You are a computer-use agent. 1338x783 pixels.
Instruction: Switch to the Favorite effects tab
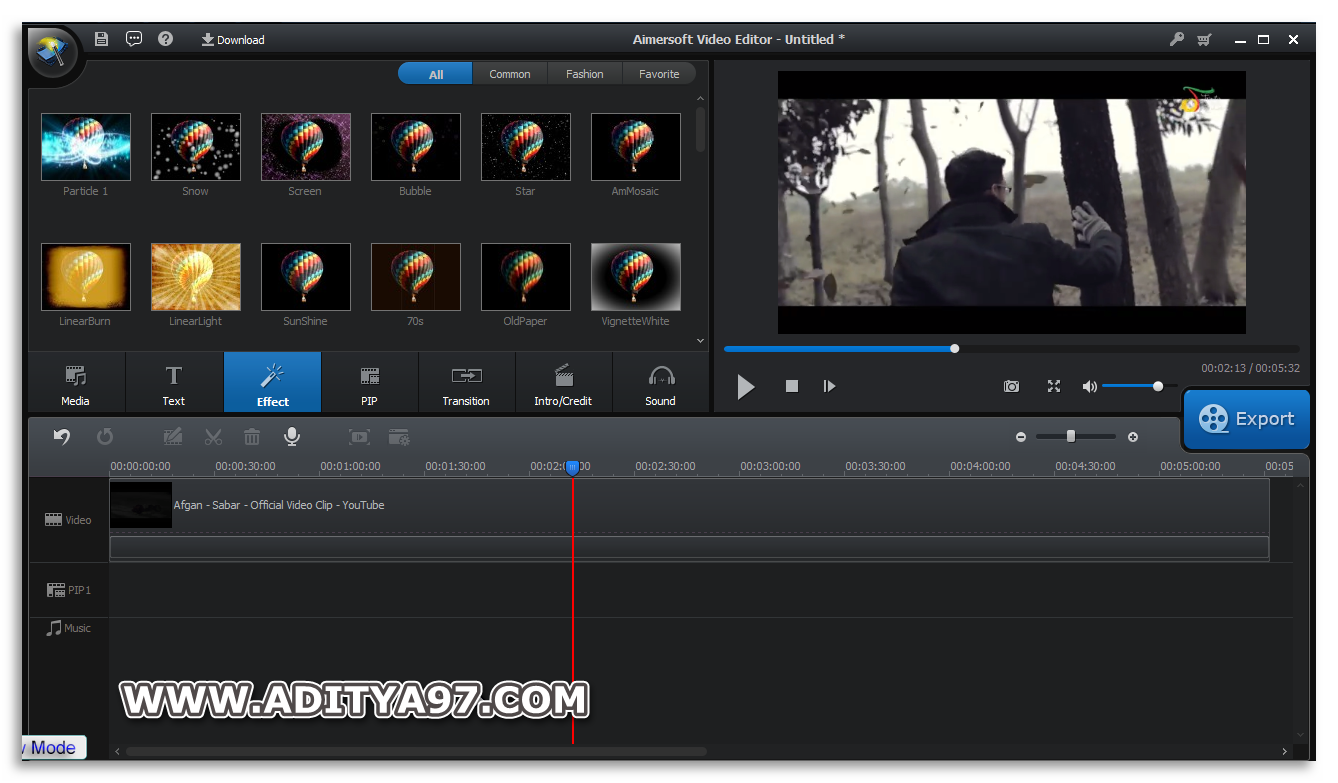click(659, 74)
